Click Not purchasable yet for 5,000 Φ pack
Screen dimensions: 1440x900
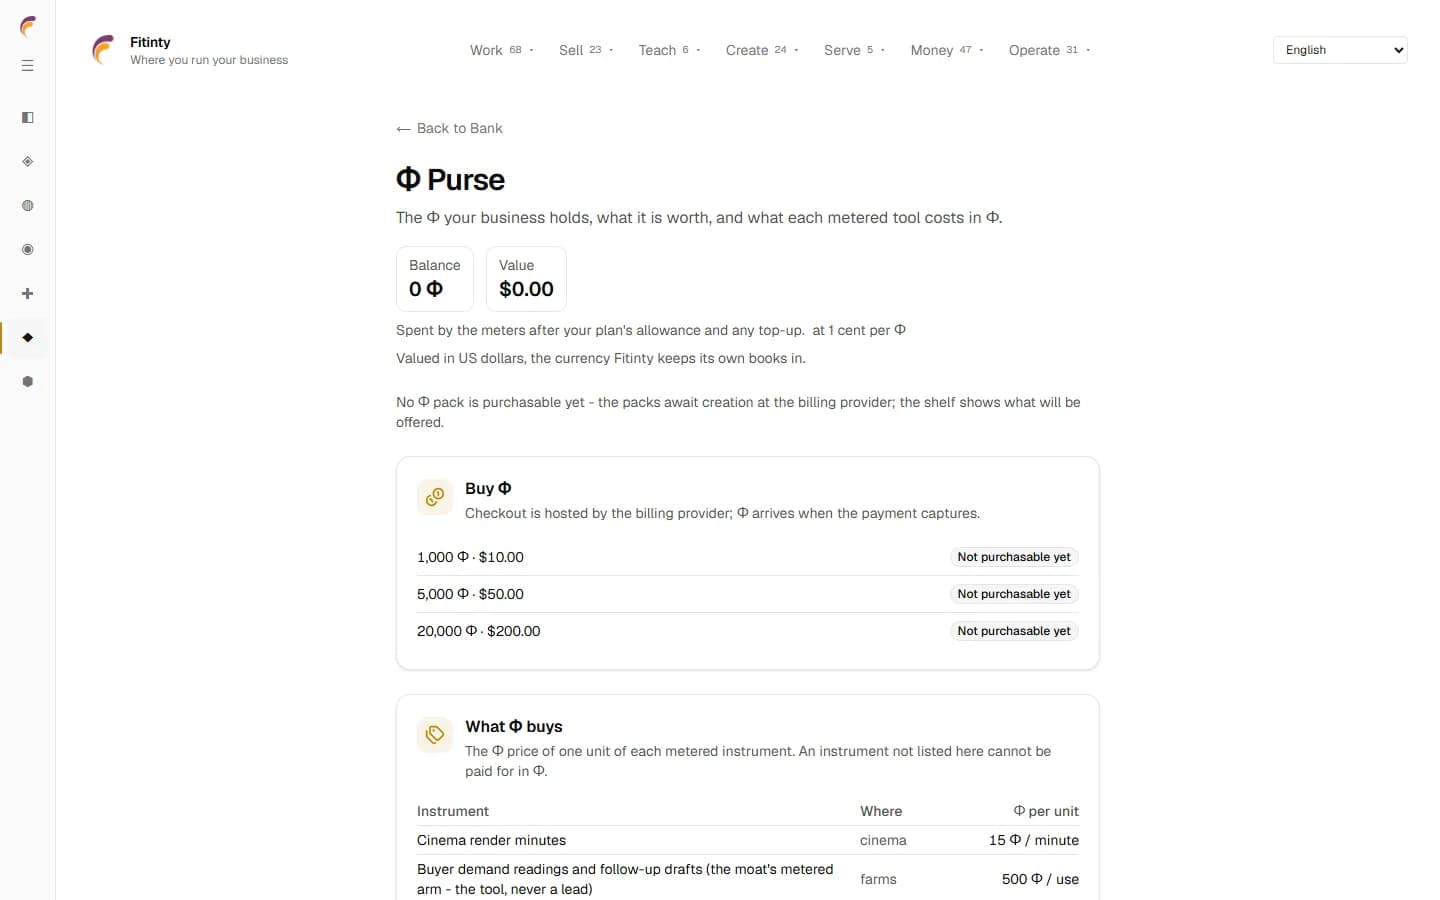pyautogui.click(x=1014, y=594)
